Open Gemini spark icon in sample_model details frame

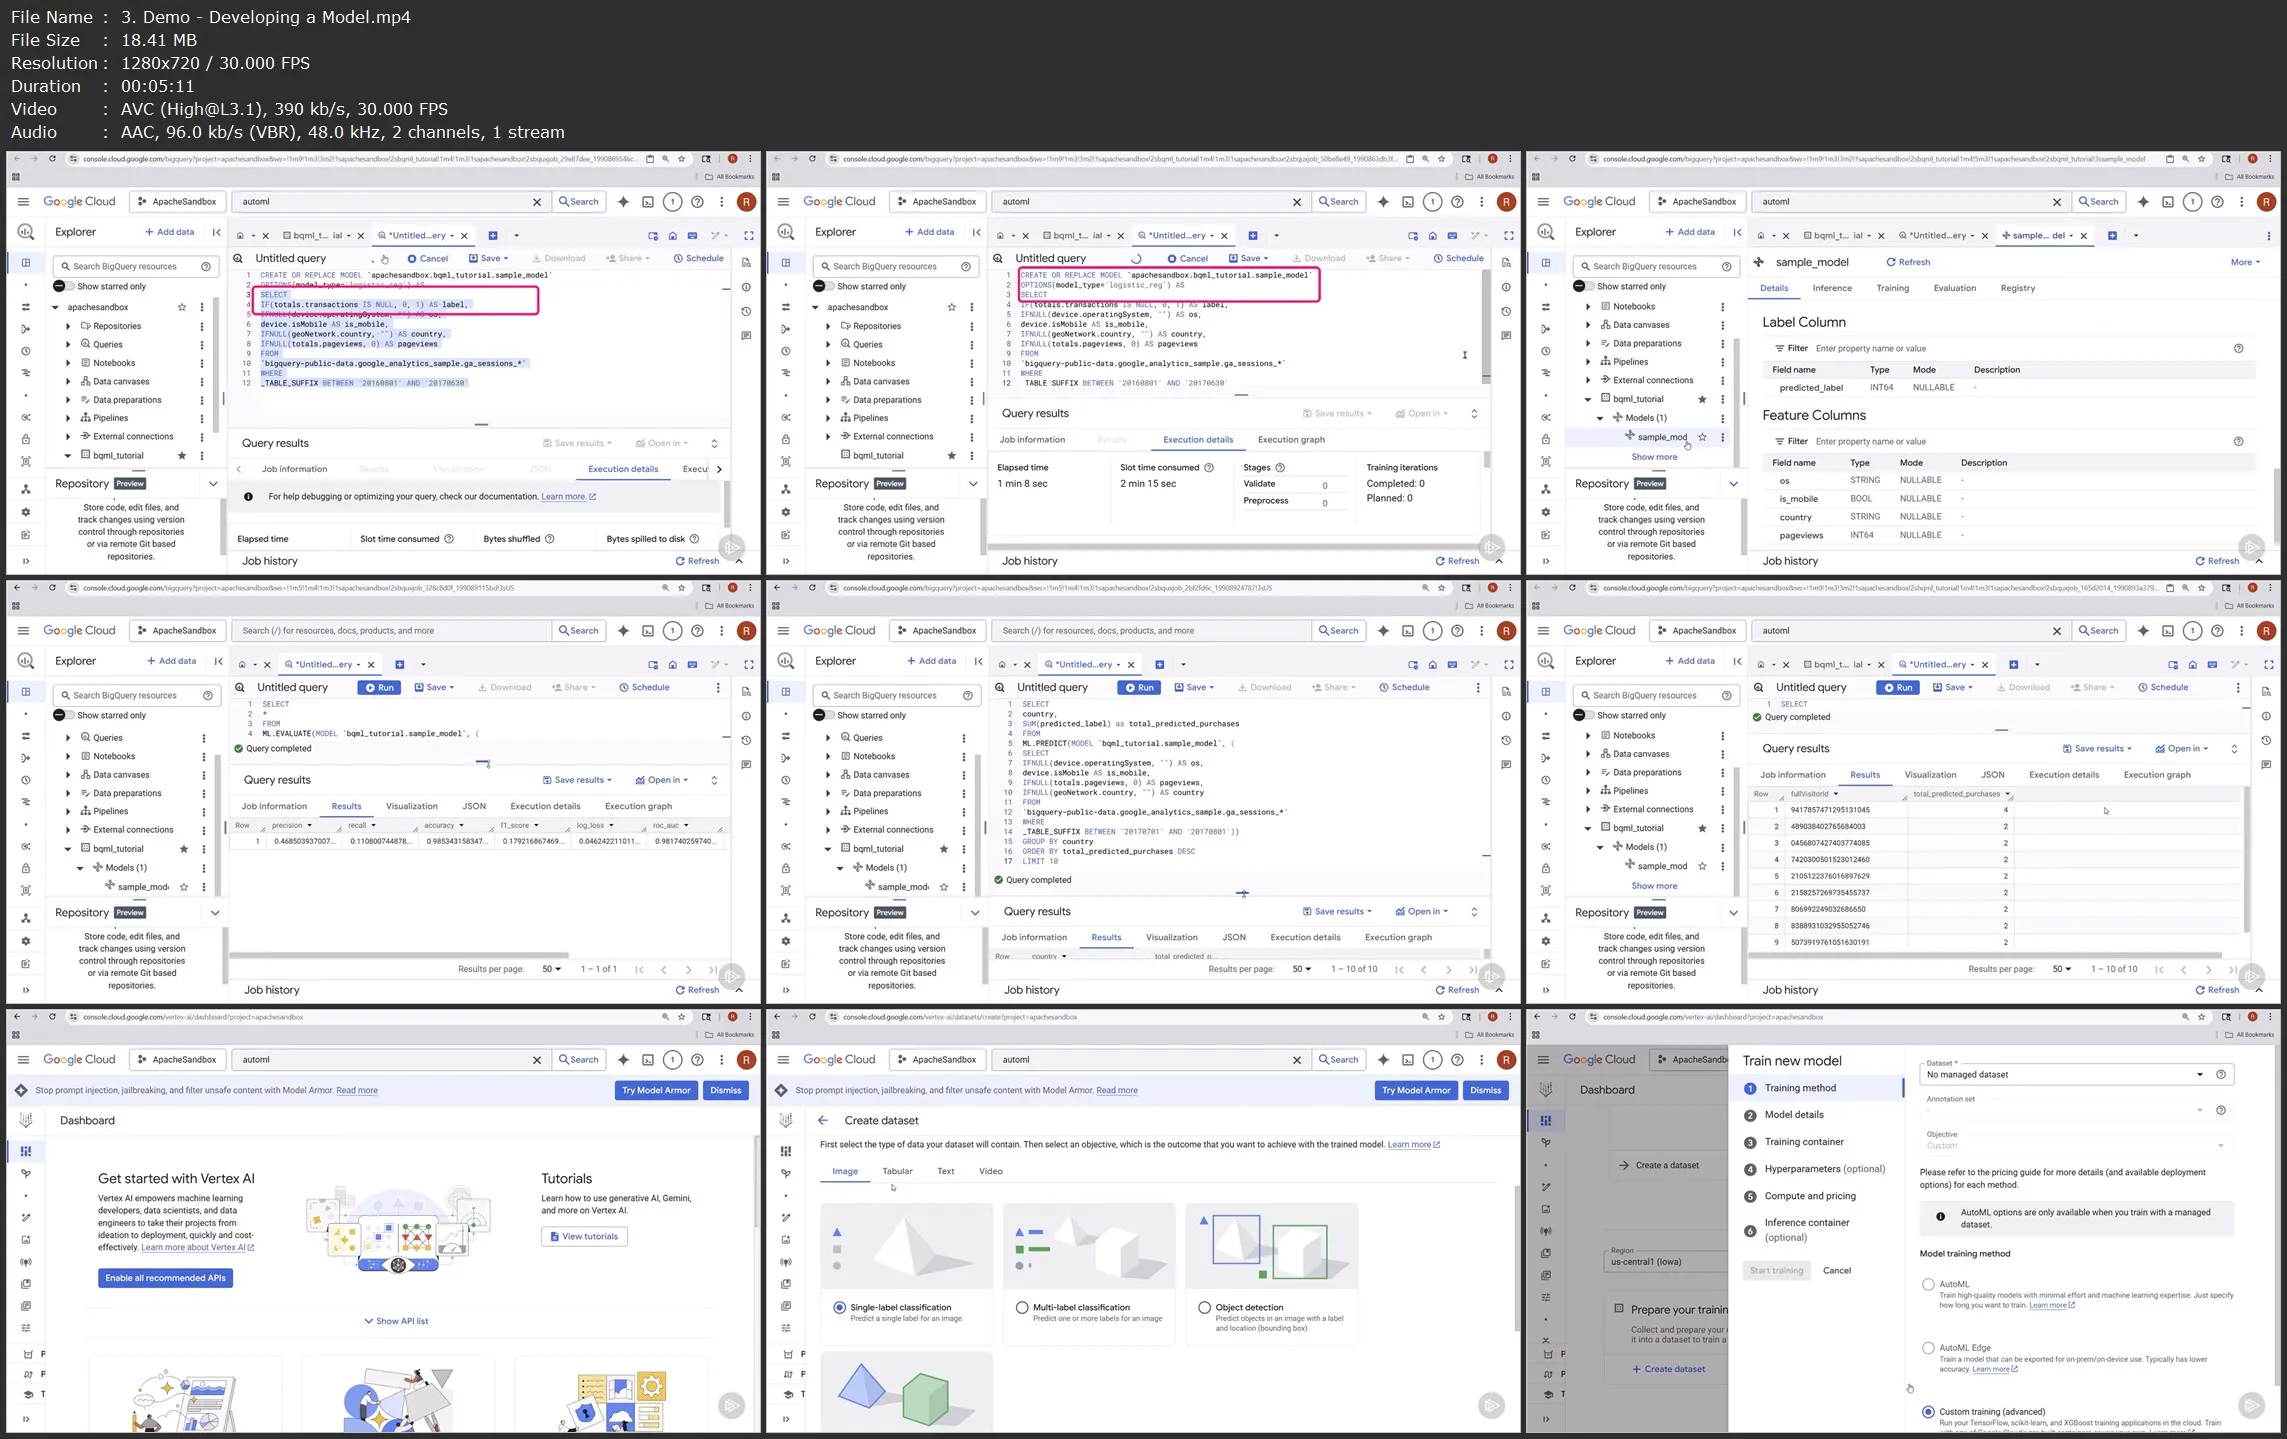click(2143, 202)
